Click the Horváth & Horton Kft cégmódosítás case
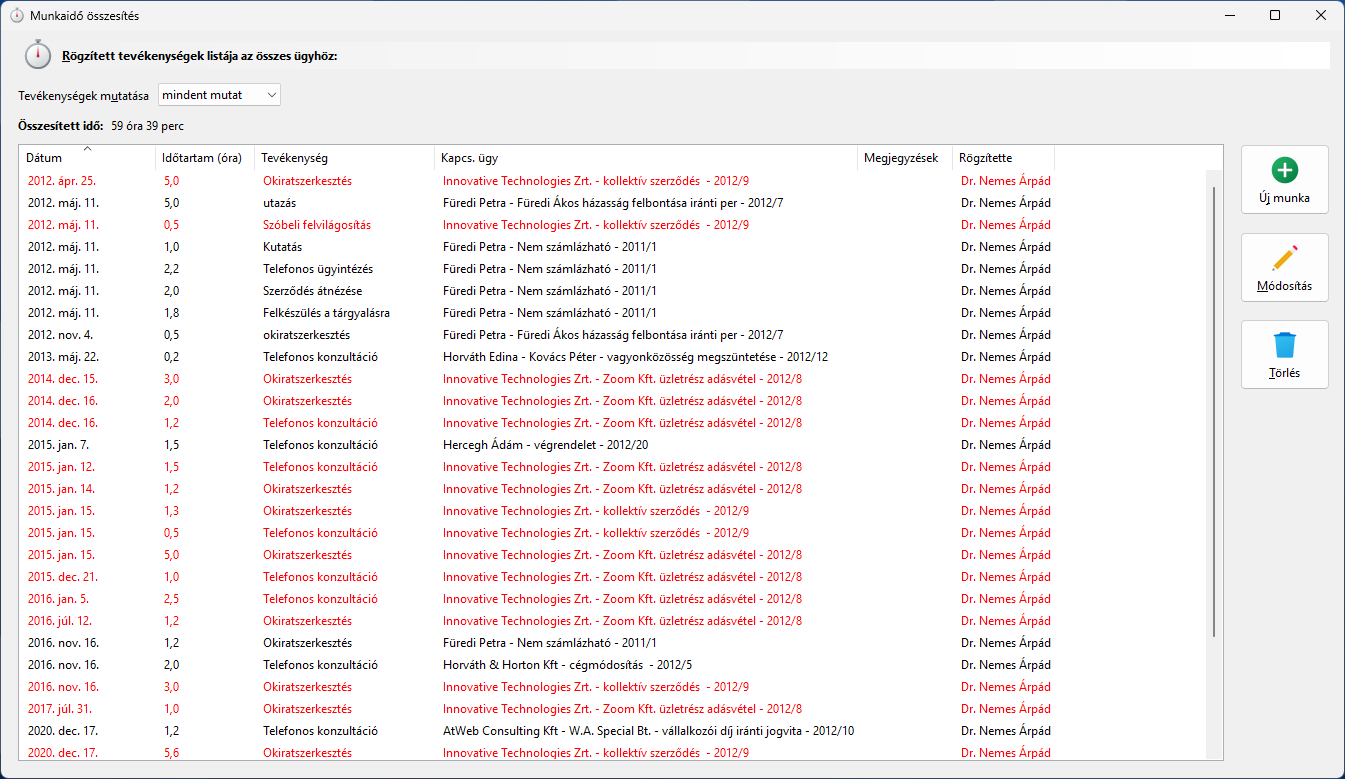 (x=568, y=665)
